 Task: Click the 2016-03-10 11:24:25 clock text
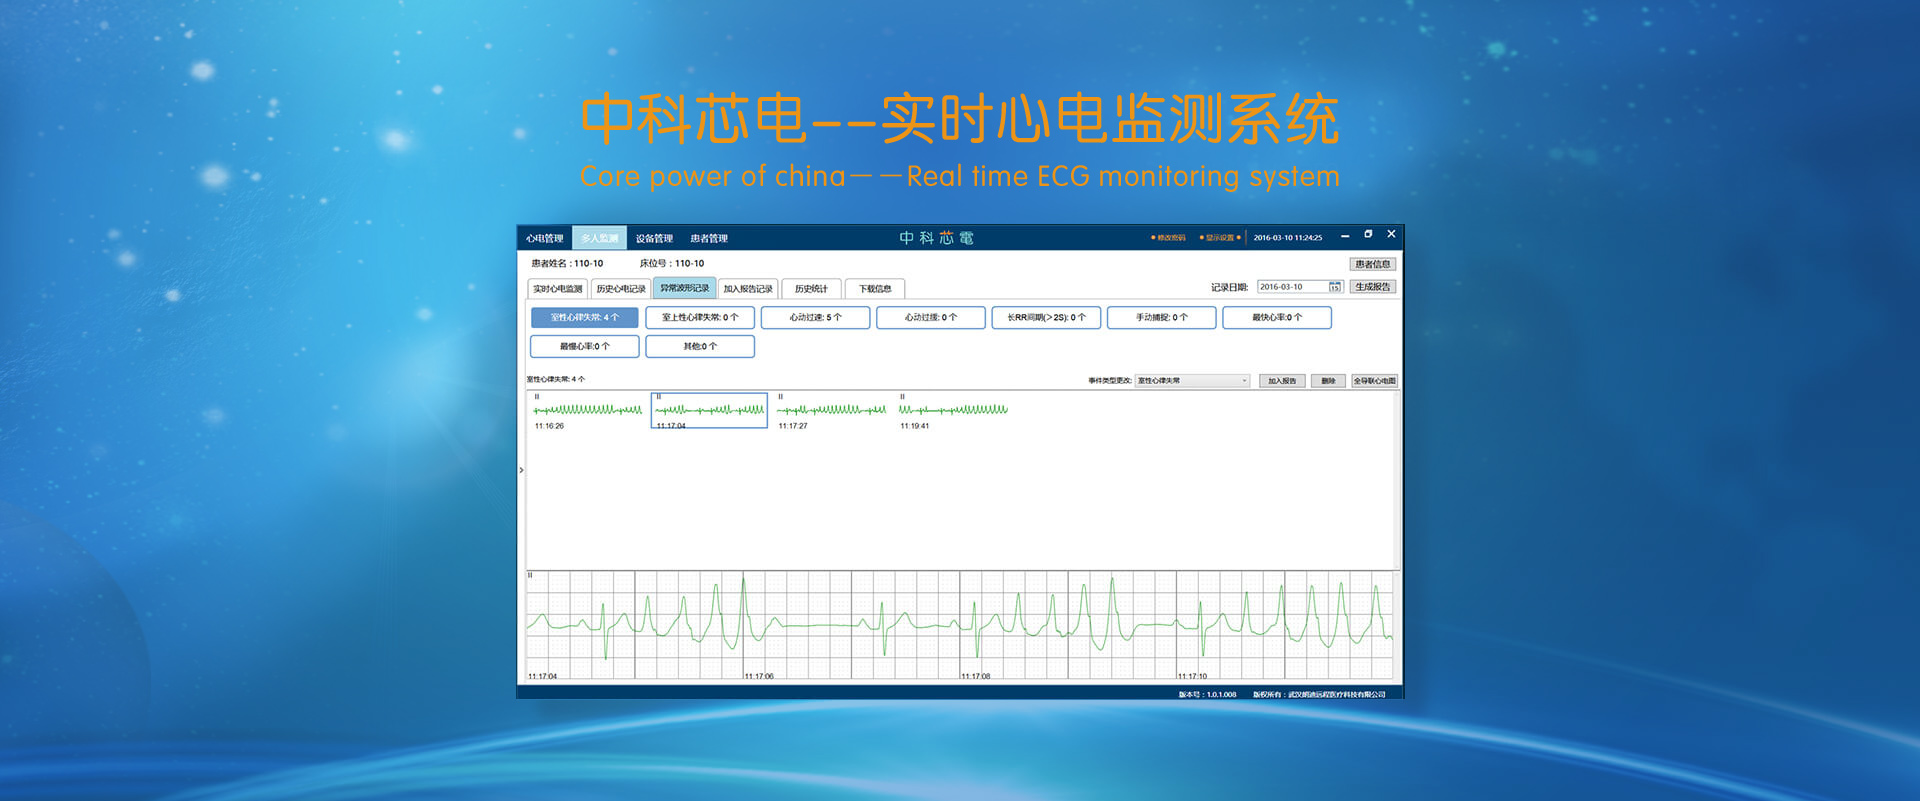pos(1288,238)
